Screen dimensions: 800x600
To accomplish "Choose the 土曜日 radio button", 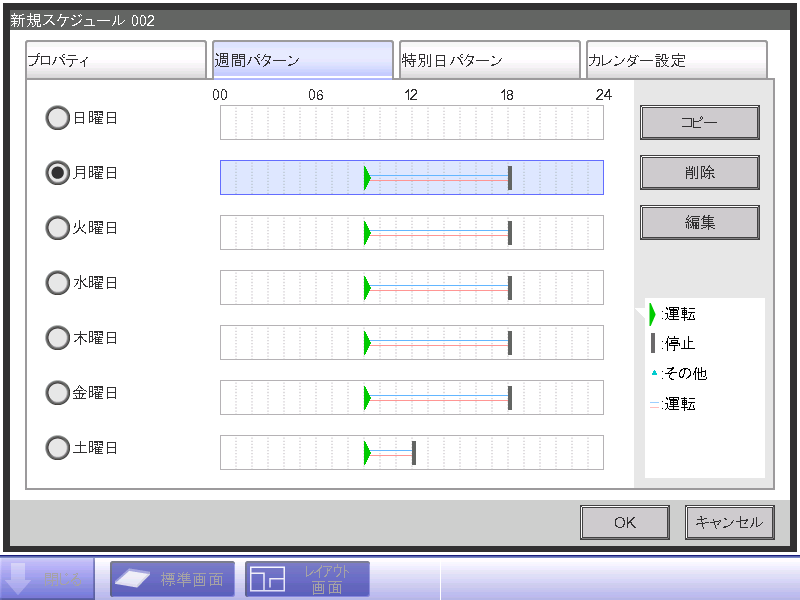I will (58, 448).
